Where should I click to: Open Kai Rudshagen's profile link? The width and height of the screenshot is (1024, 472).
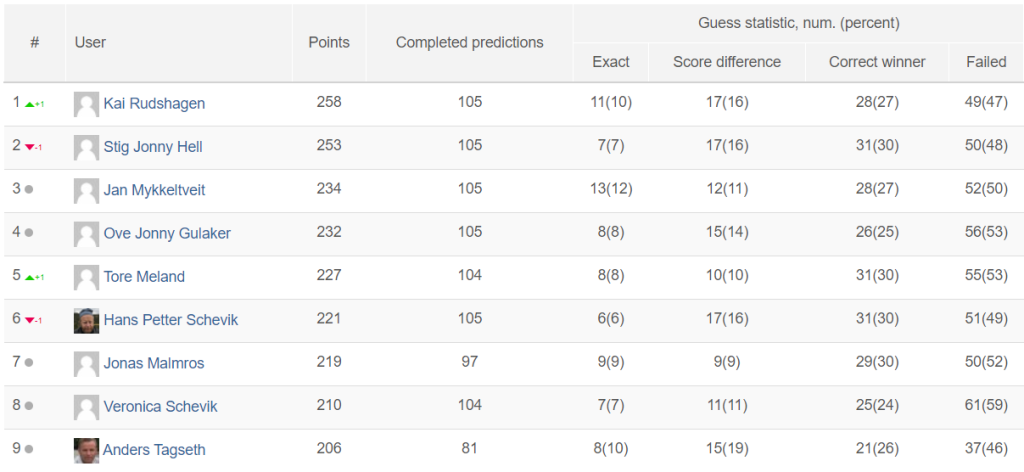point(154,104)
